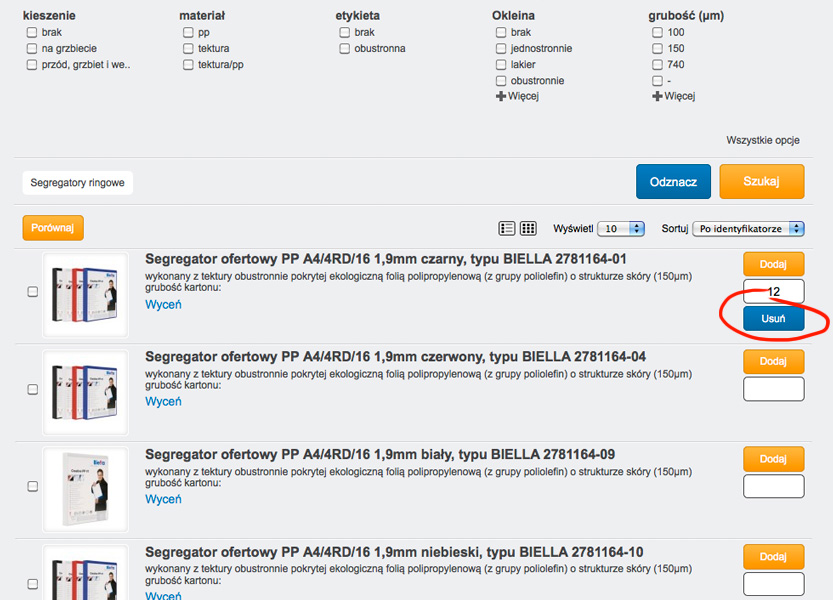Check grubość 740 checkbox
The height and width of the screenshot is (600, 833).
[657, 65]
